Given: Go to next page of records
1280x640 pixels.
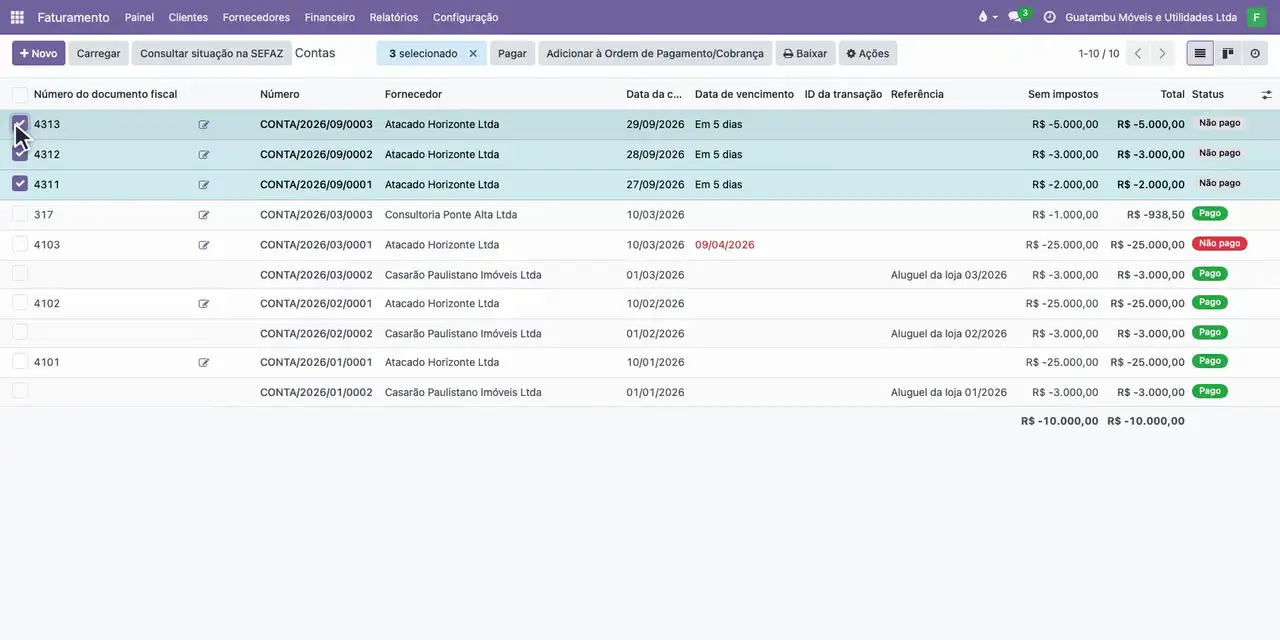Looking at the screenshot, I should pyautogui.click(x=1162, y=53).
